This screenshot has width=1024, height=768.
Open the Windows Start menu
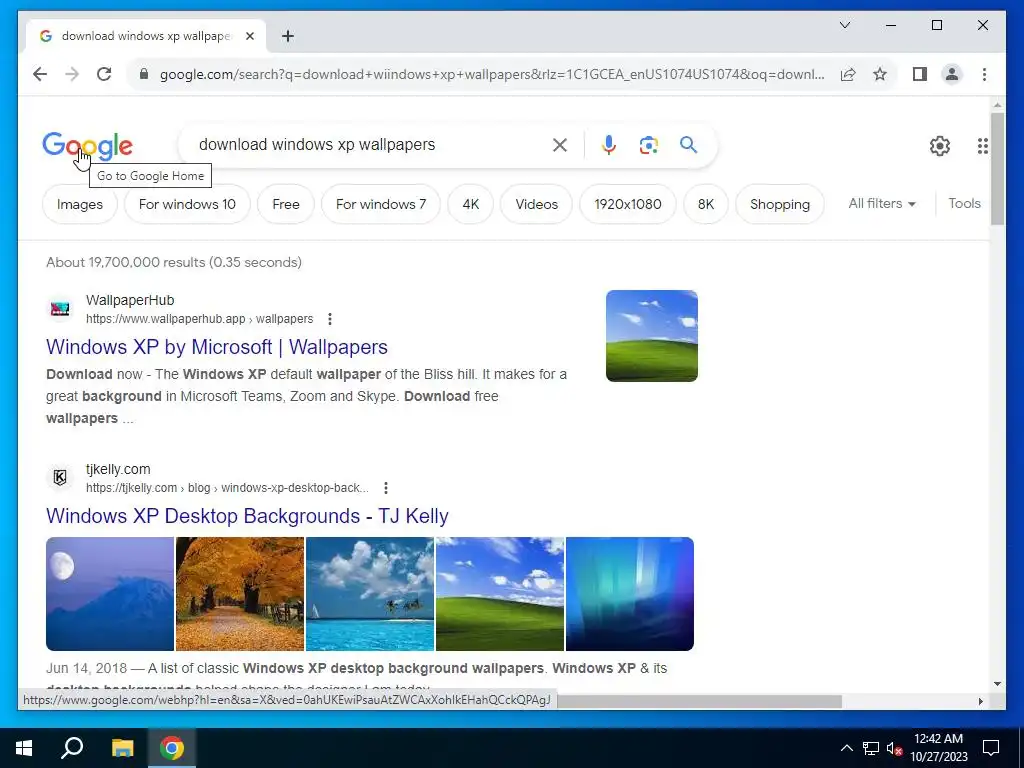click(24, 748)
